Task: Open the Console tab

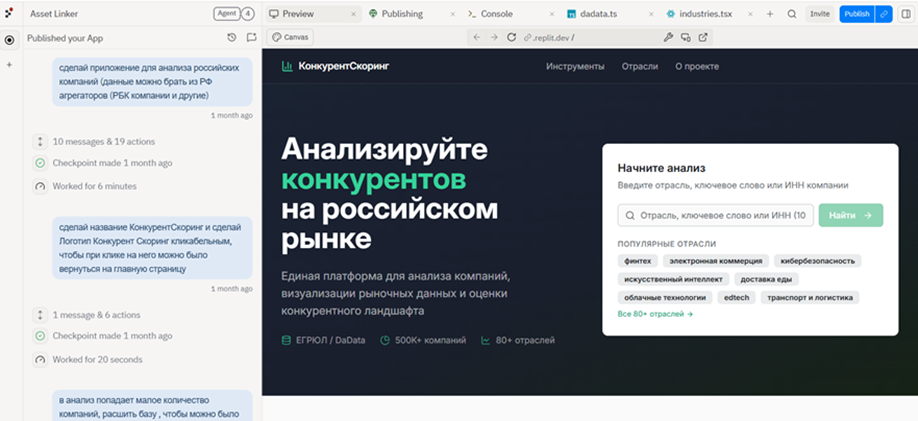Action: coord(496,13)
